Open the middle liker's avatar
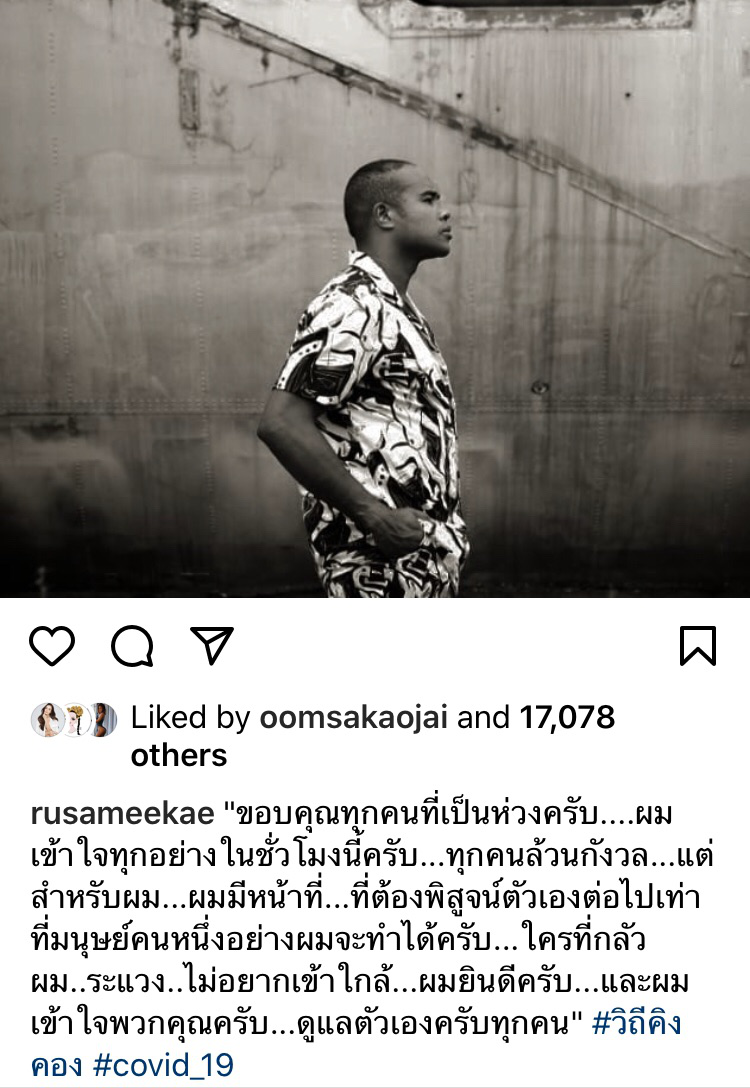750x1088 pixels. (x=76, y=719)
